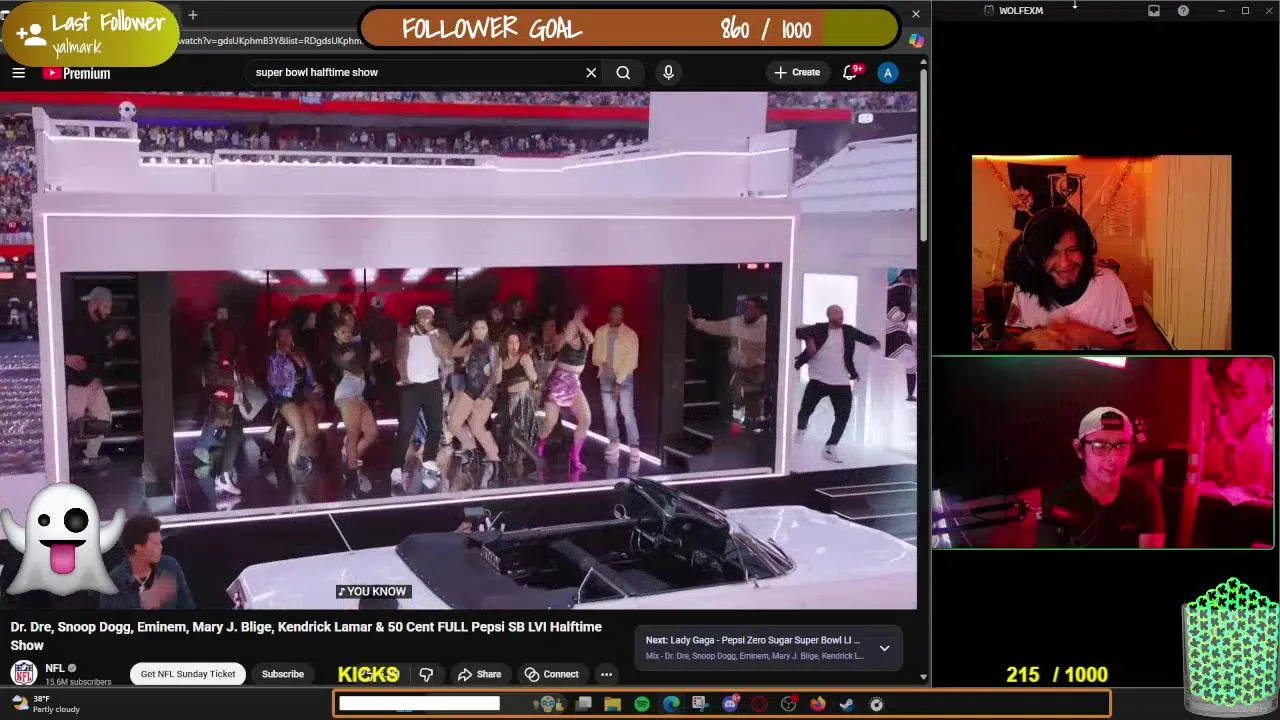Go to YouTube Premium home logo

pos(77,73)
